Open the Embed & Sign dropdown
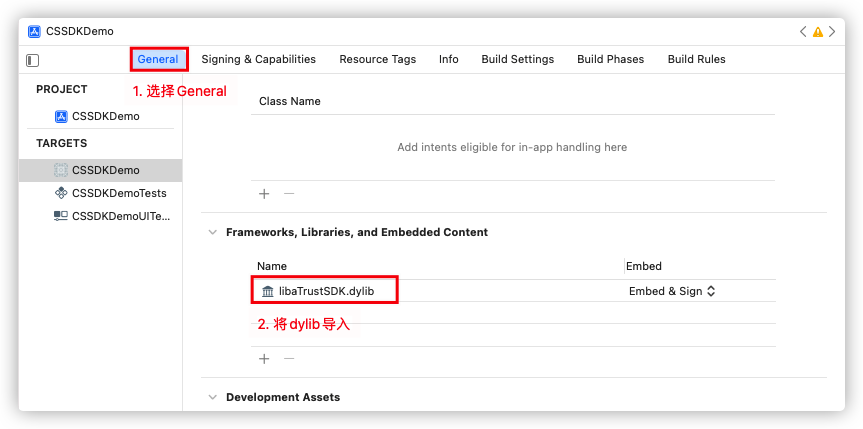This screenshot has width=863, height=429. point(671,291)
